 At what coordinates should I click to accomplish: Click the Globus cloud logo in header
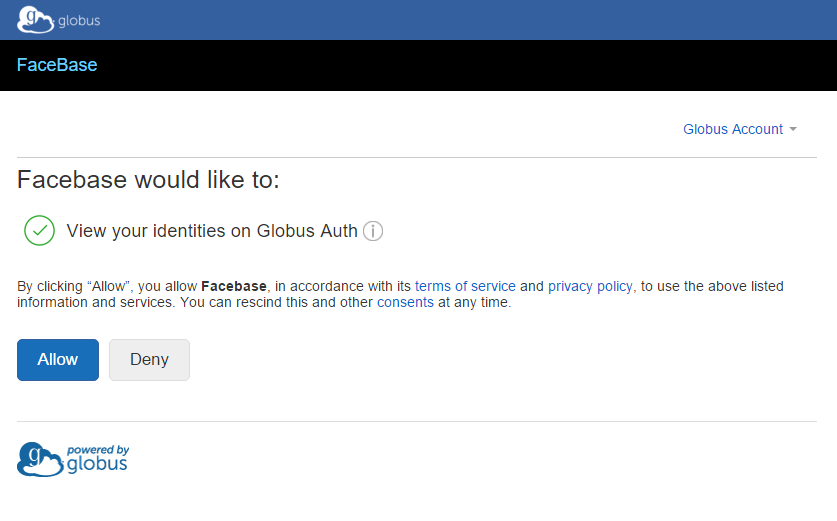pyautogui.click(x=58, y=20)
